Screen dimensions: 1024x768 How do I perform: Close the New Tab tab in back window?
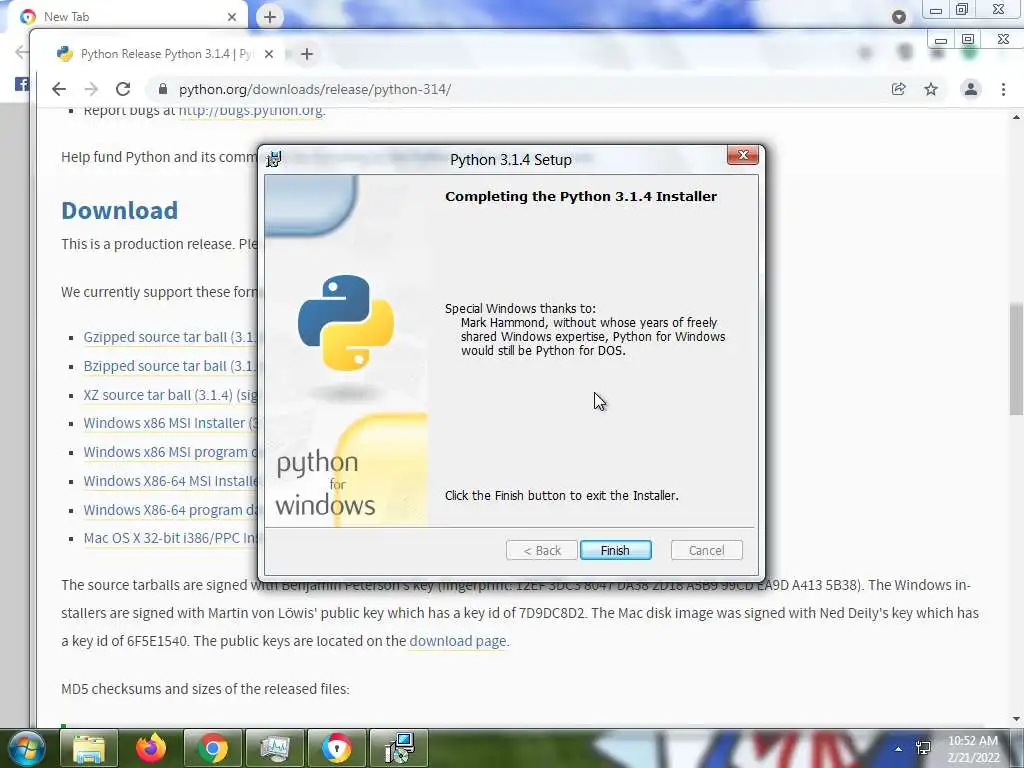232,17
